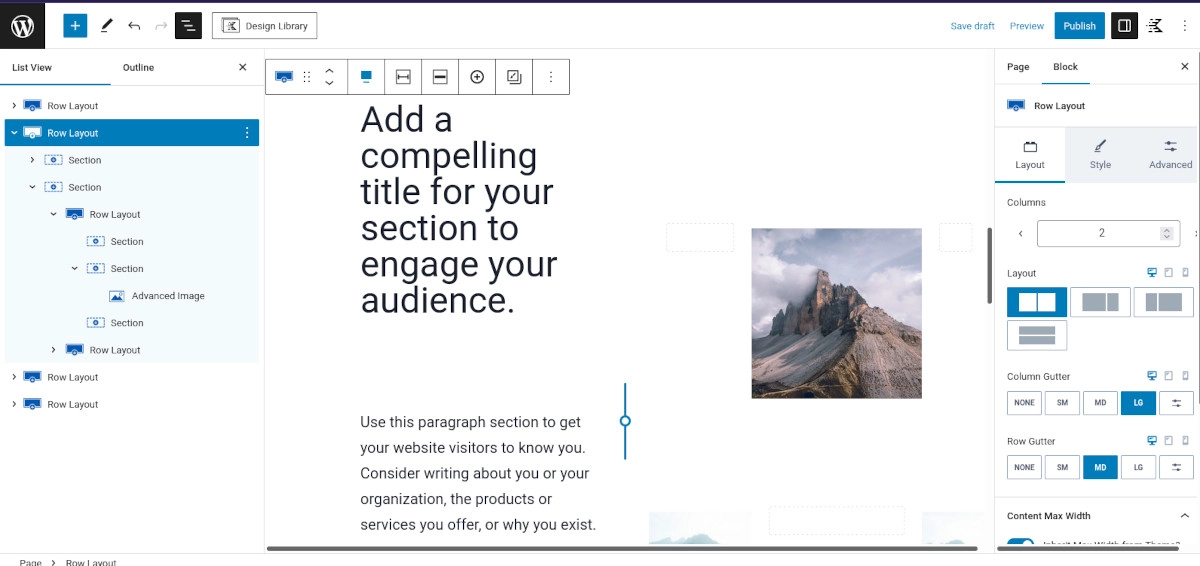Expand the first Section under the highlighted Row Layout

(33, 160)
